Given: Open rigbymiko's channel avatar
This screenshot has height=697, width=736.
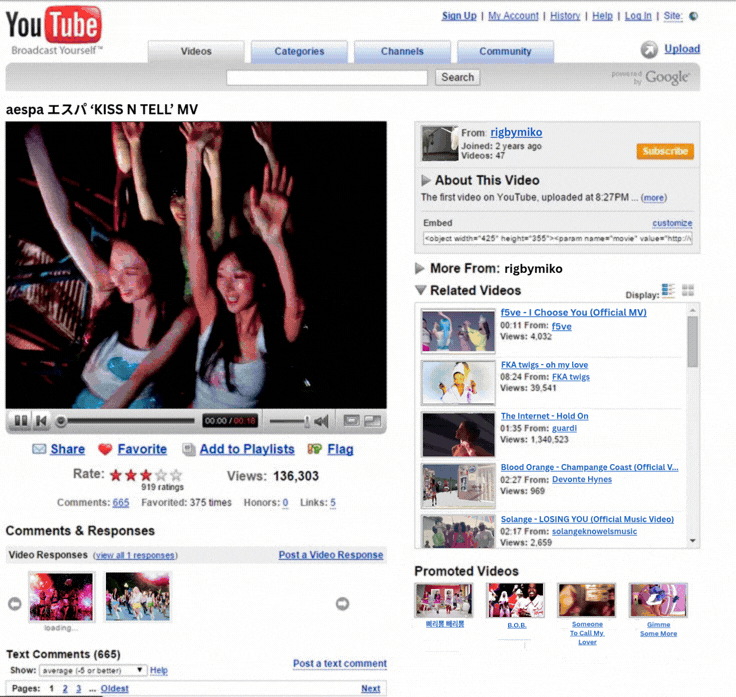Looking at the screenshot, I should pos(439,143).
